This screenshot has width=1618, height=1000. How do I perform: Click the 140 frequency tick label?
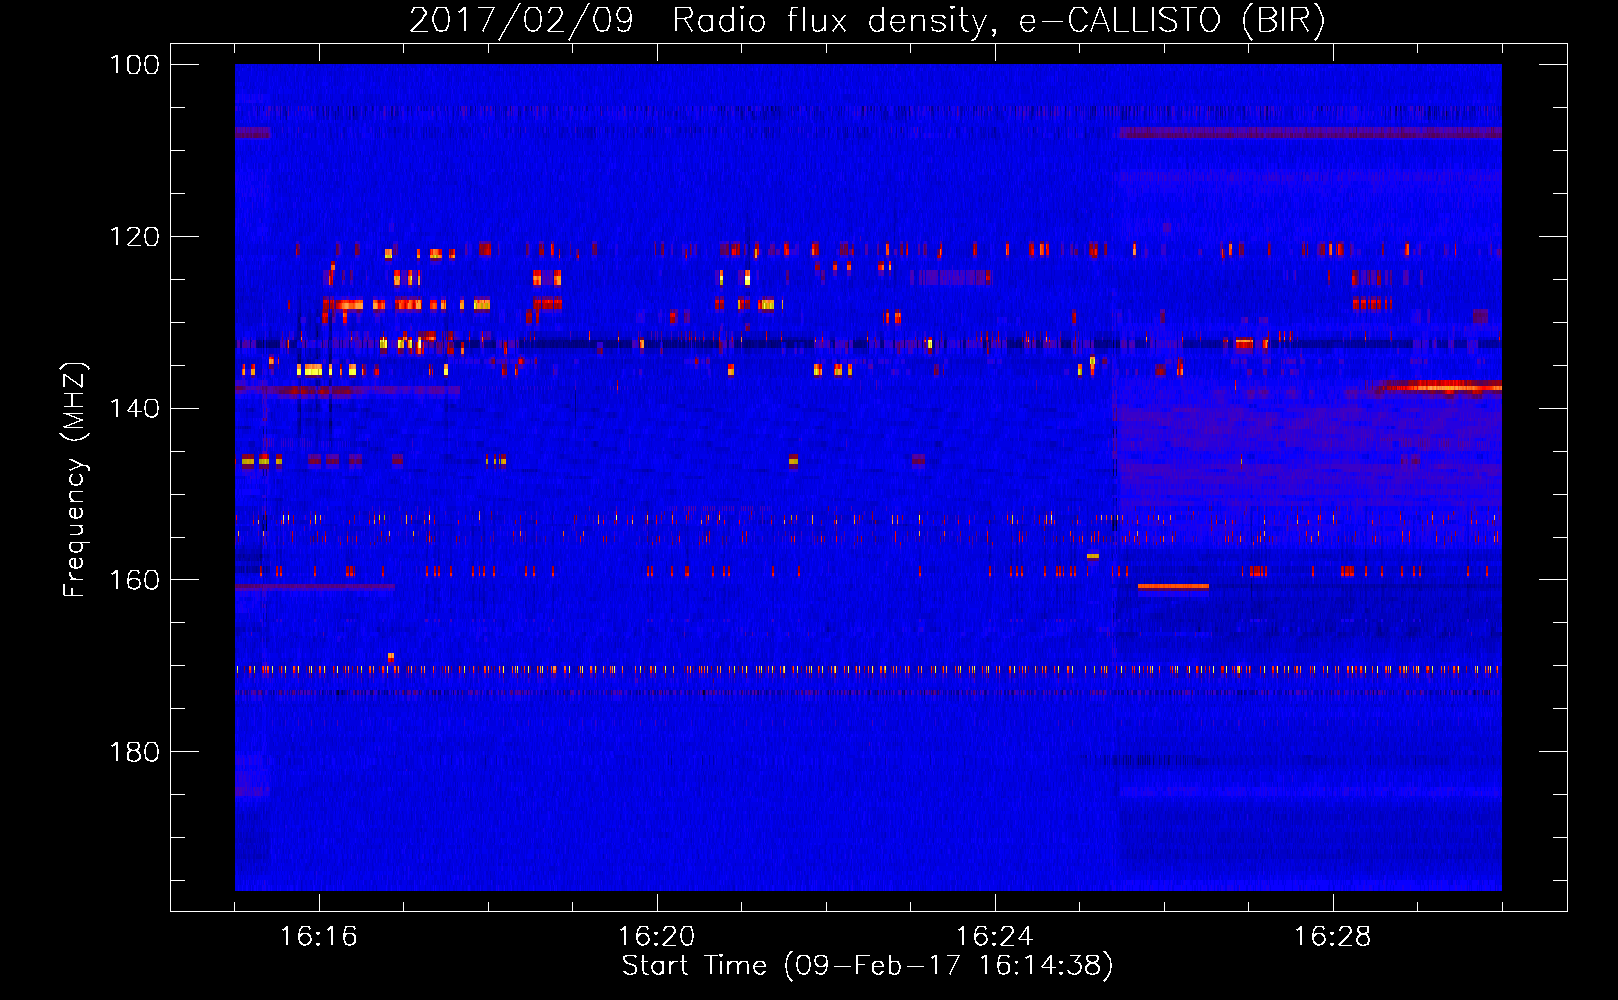point(134,408)
